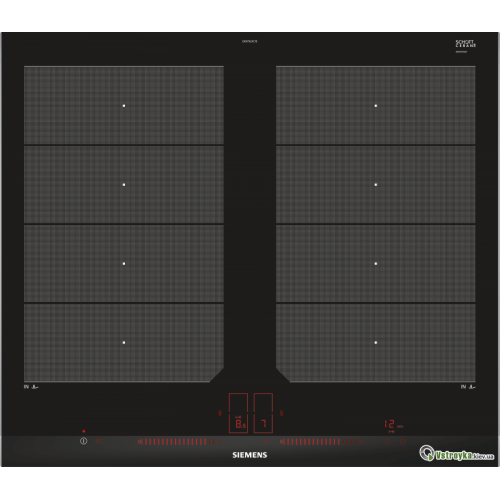Select the right flex zone display showing 7
Screen dimensions: 500x500
coord(263,423)
